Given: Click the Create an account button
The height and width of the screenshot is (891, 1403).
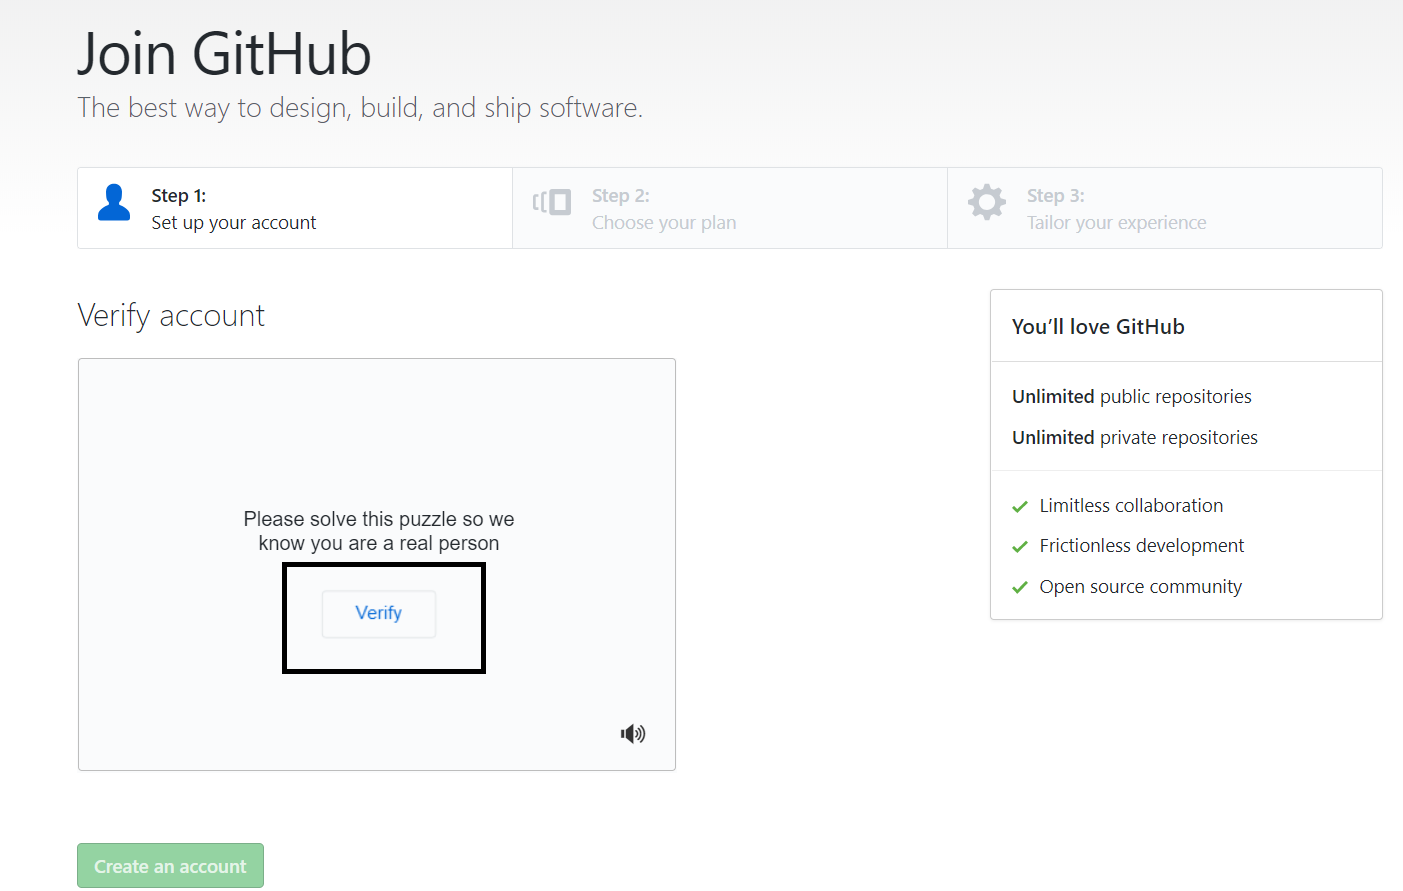Looking at the screenshot, I should (170, 866).
